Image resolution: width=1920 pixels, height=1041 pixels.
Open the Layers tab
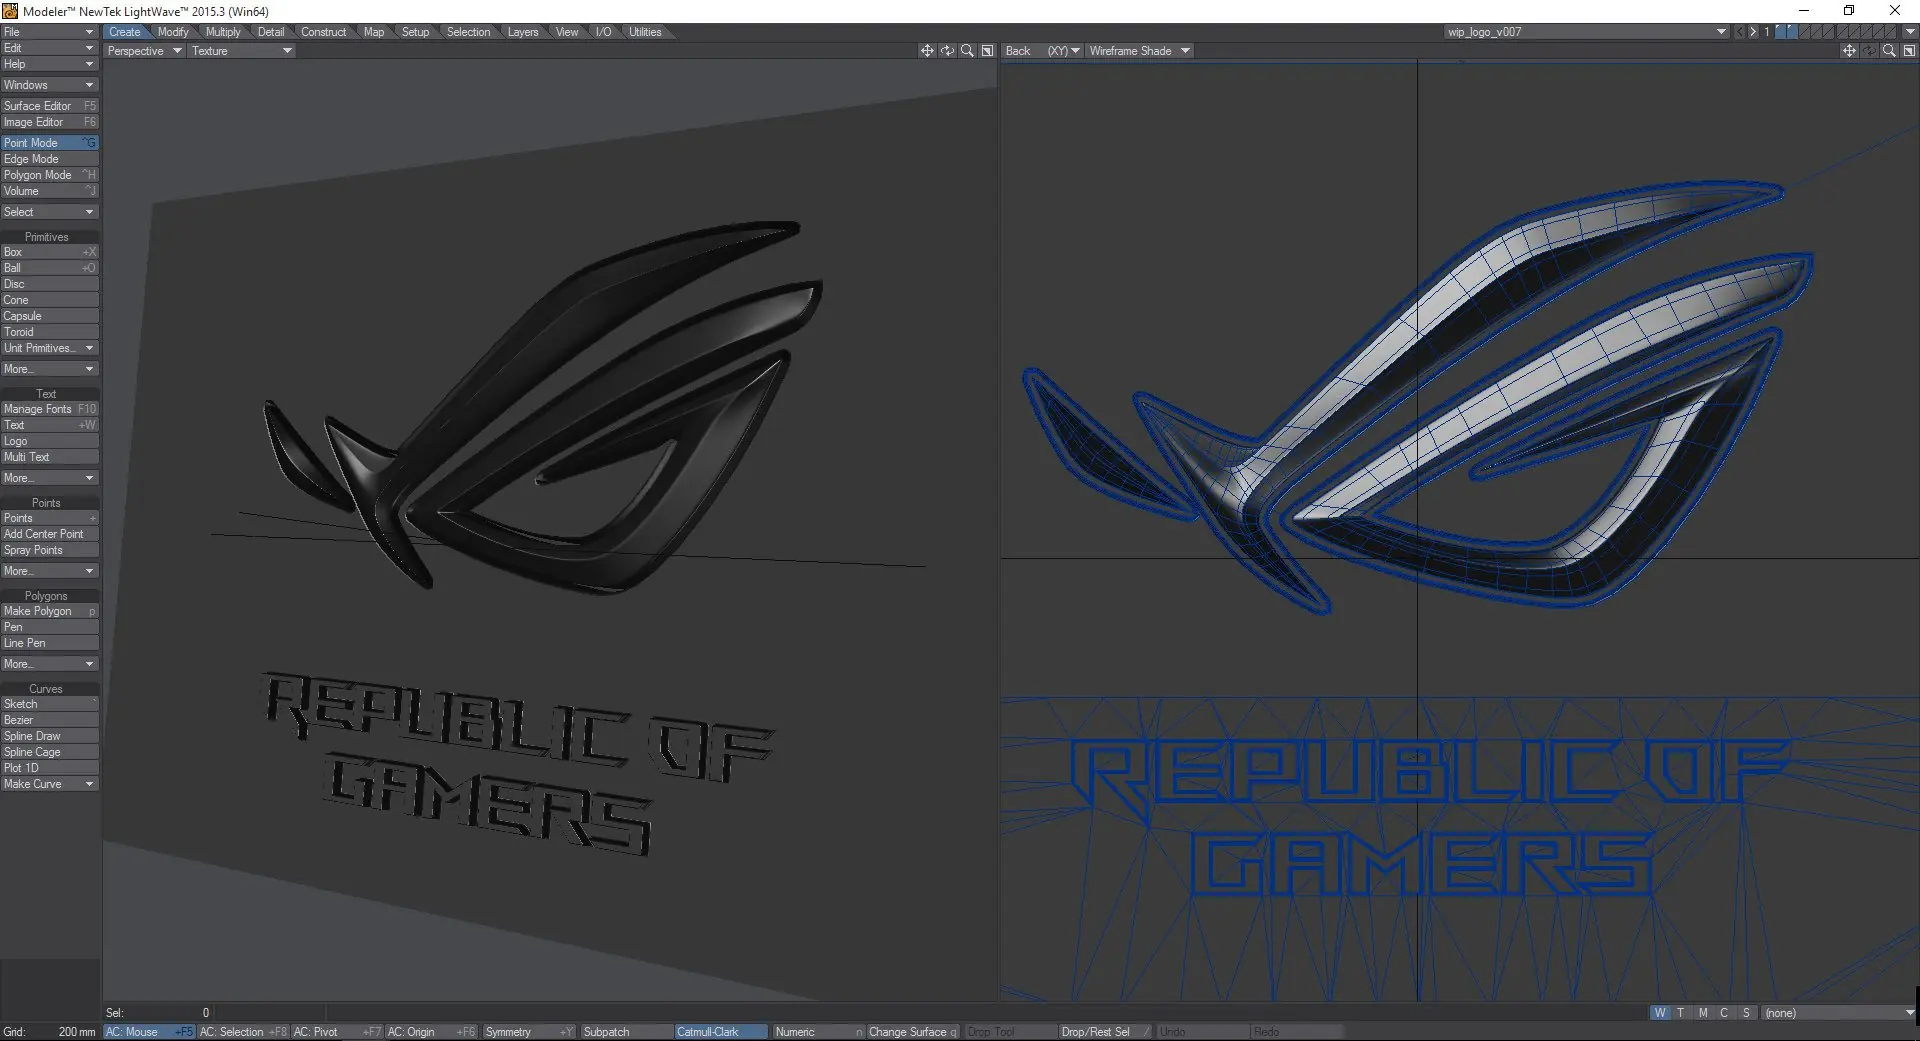pos(523,32)
